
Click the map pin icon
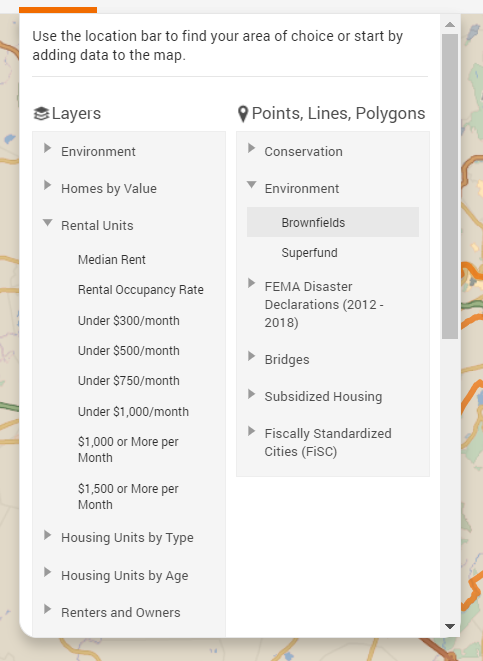(243, 114)
